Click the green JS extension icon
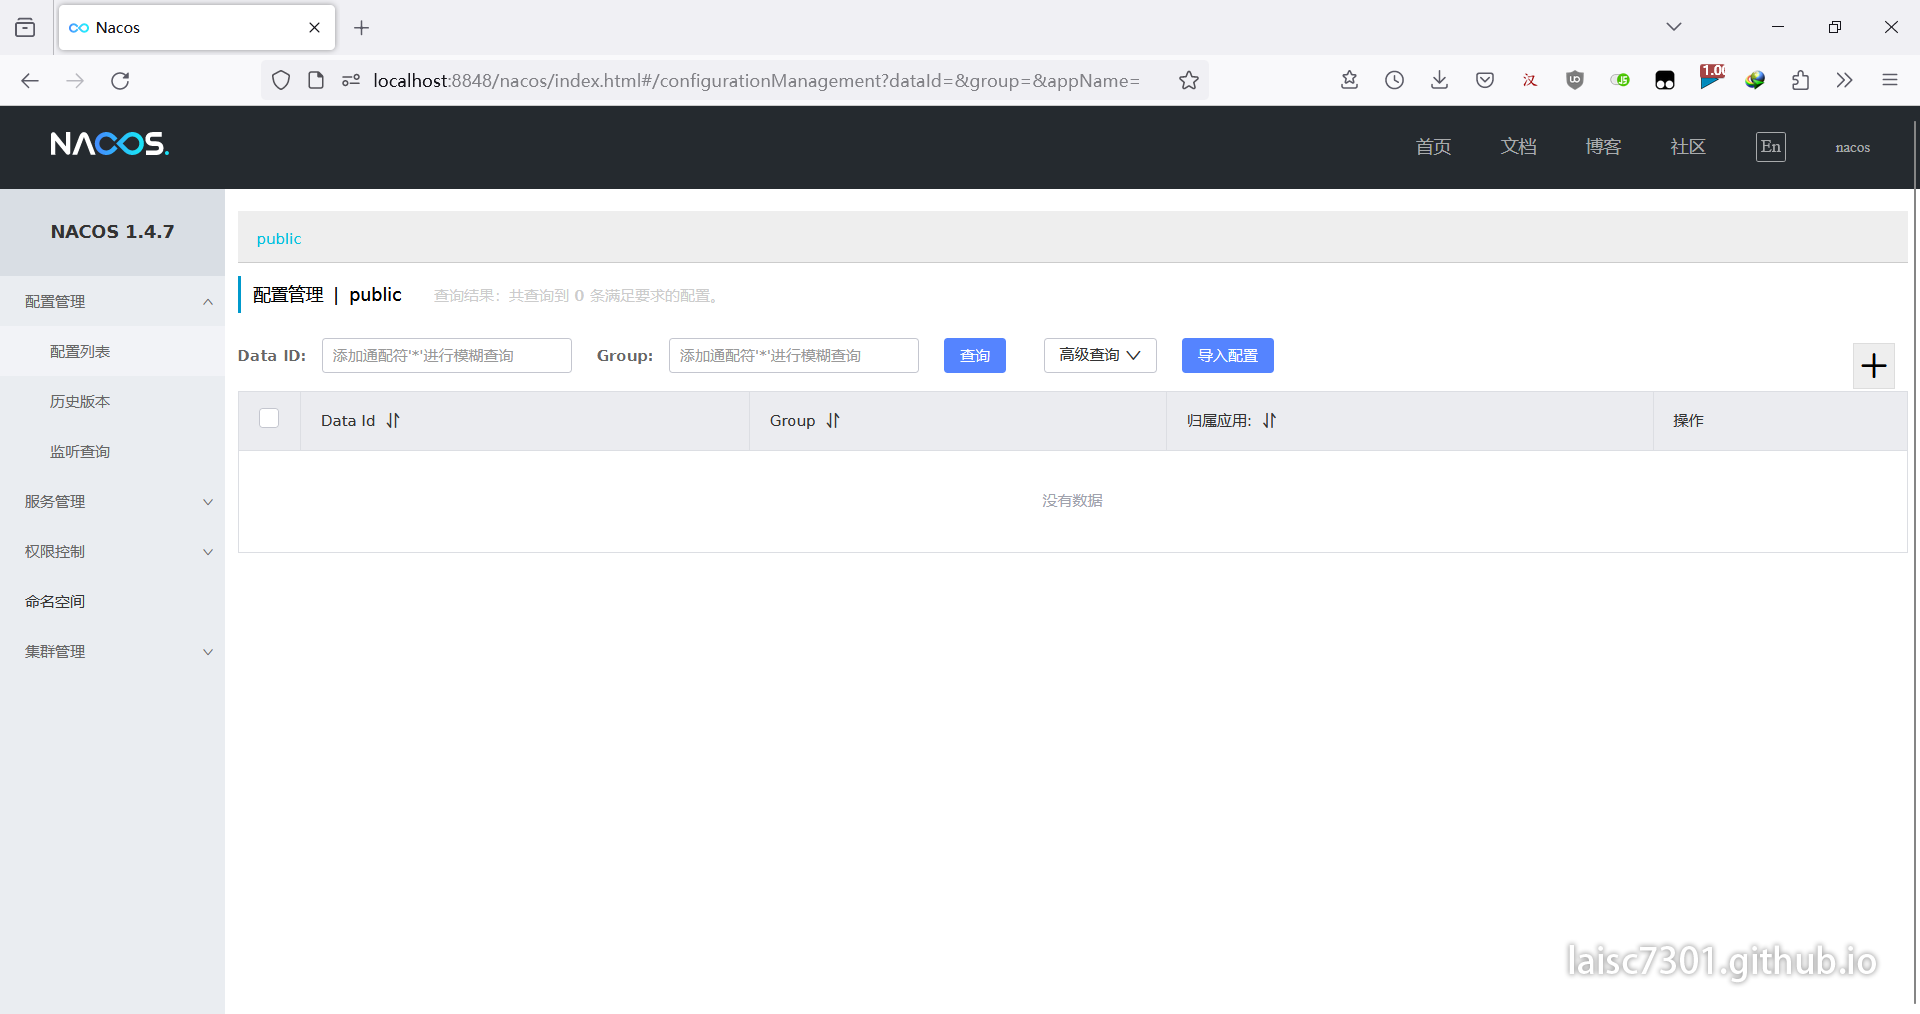Viewport: 1920px width, 1014px height. click(1620, 80)
